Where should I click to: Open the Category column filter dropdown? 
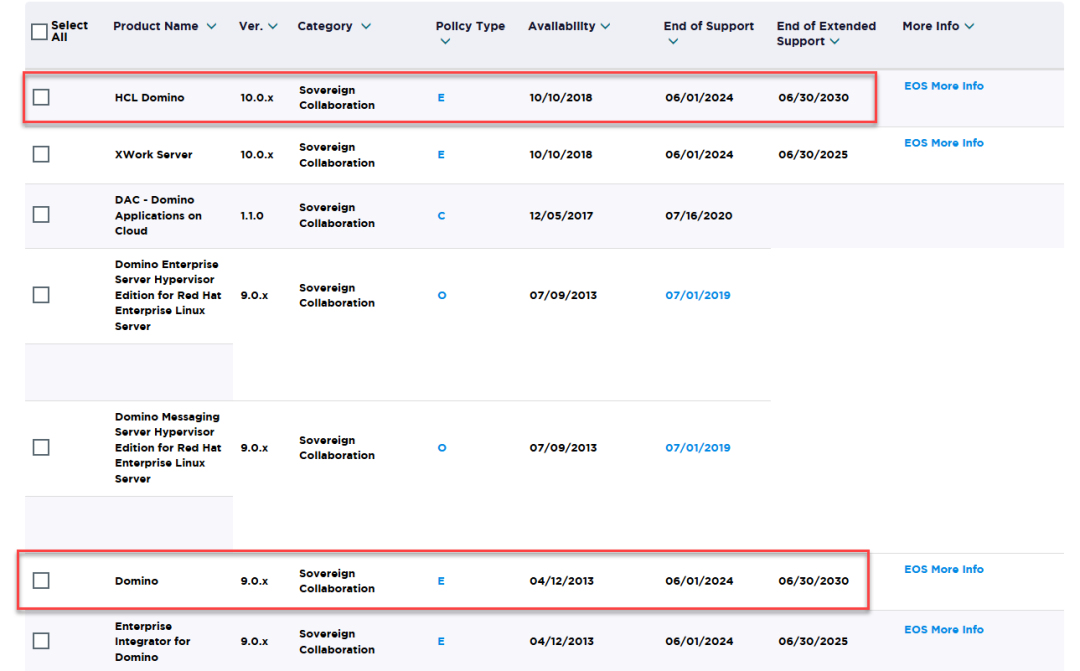(x=366, y=26)
